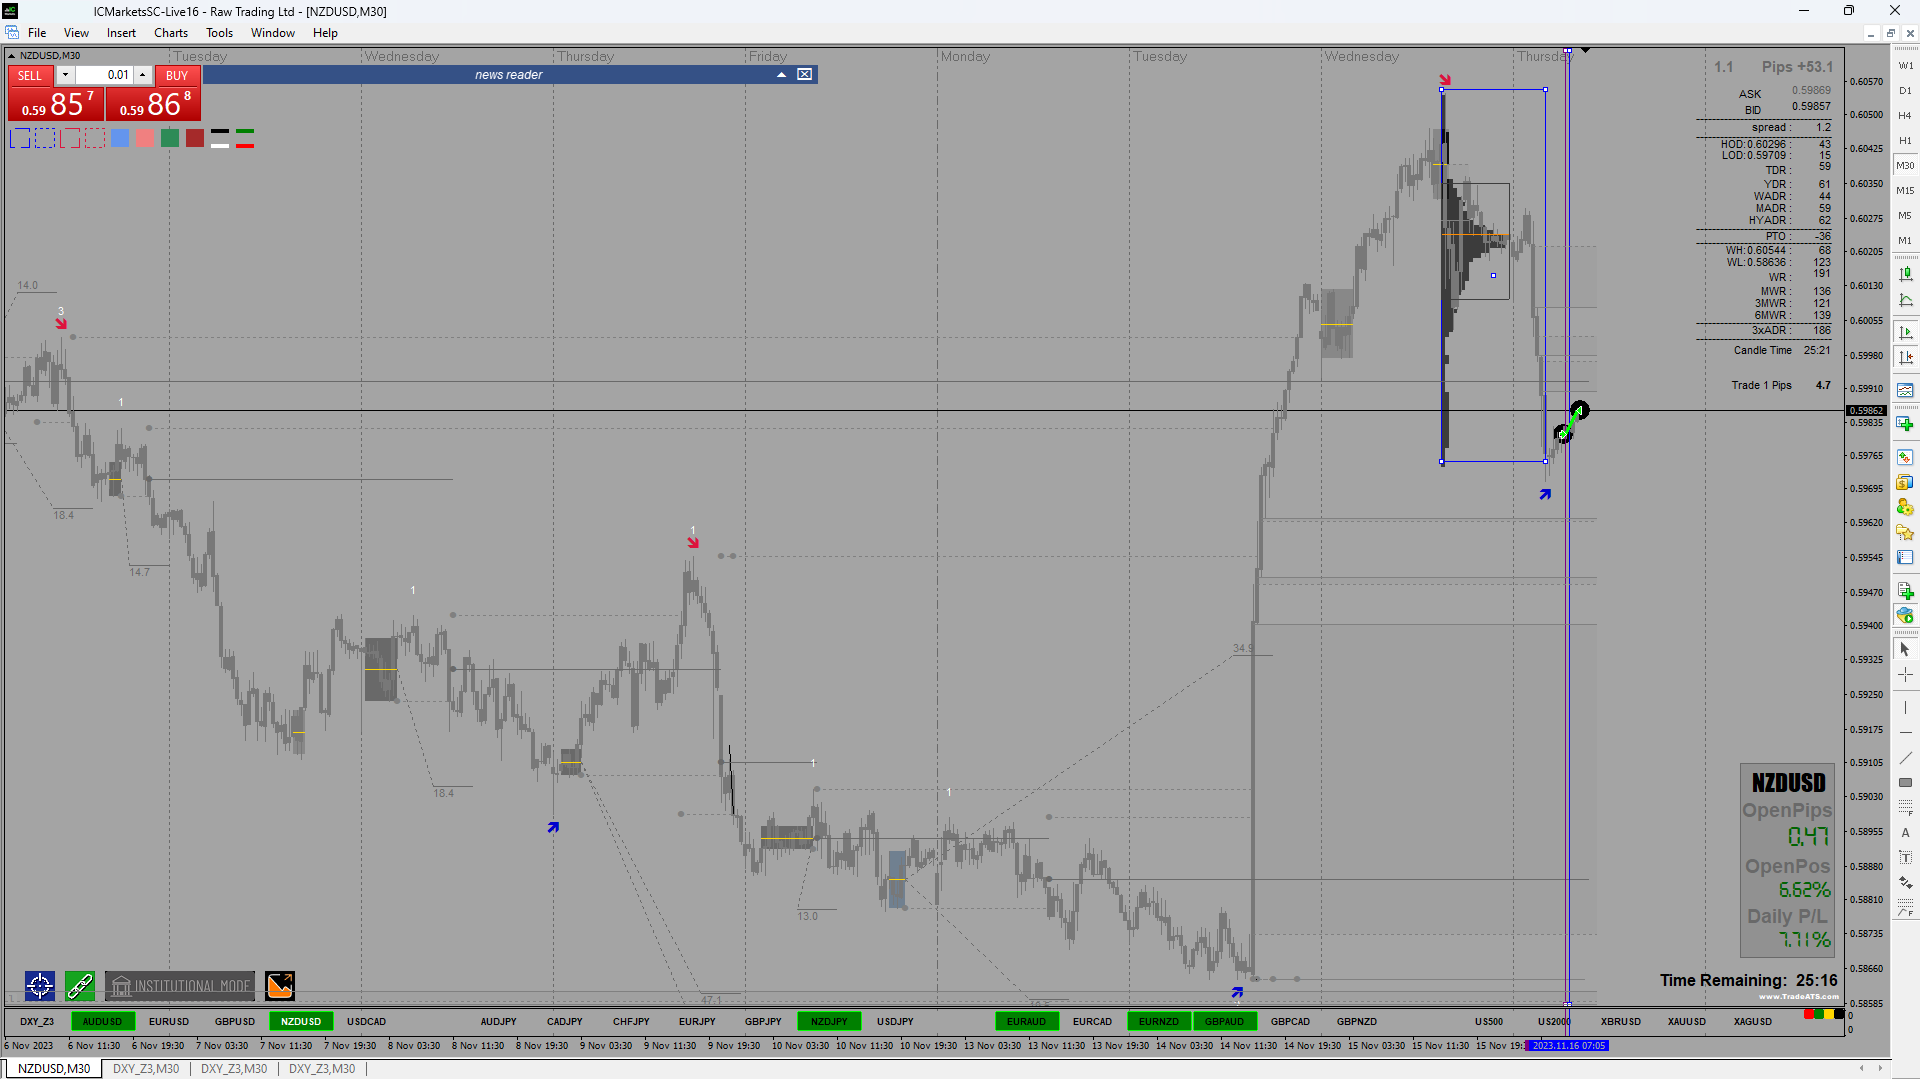Click the candlestick chart type icon
1920x1080 pixels.
pos(1905,274)
